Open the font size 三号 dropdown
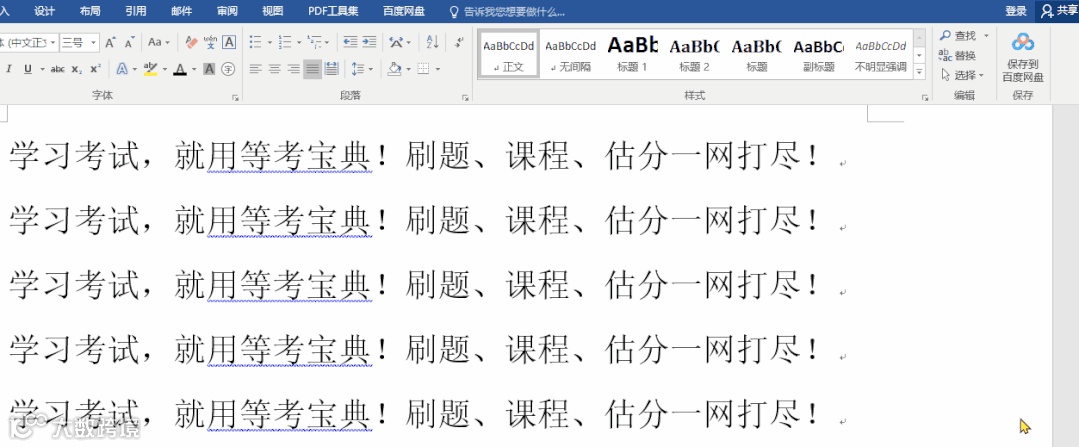The width and height of the screenshot is (1079, 447). coord(94,43)
